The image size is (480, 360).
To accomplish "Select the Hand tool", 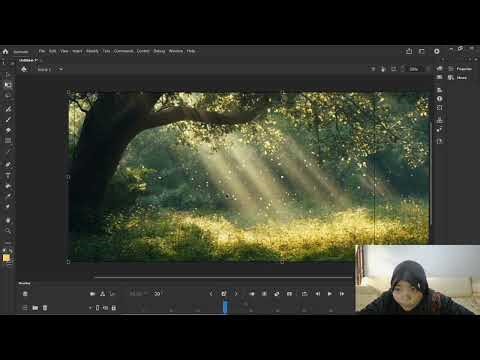I will click(x=8, y=220).
